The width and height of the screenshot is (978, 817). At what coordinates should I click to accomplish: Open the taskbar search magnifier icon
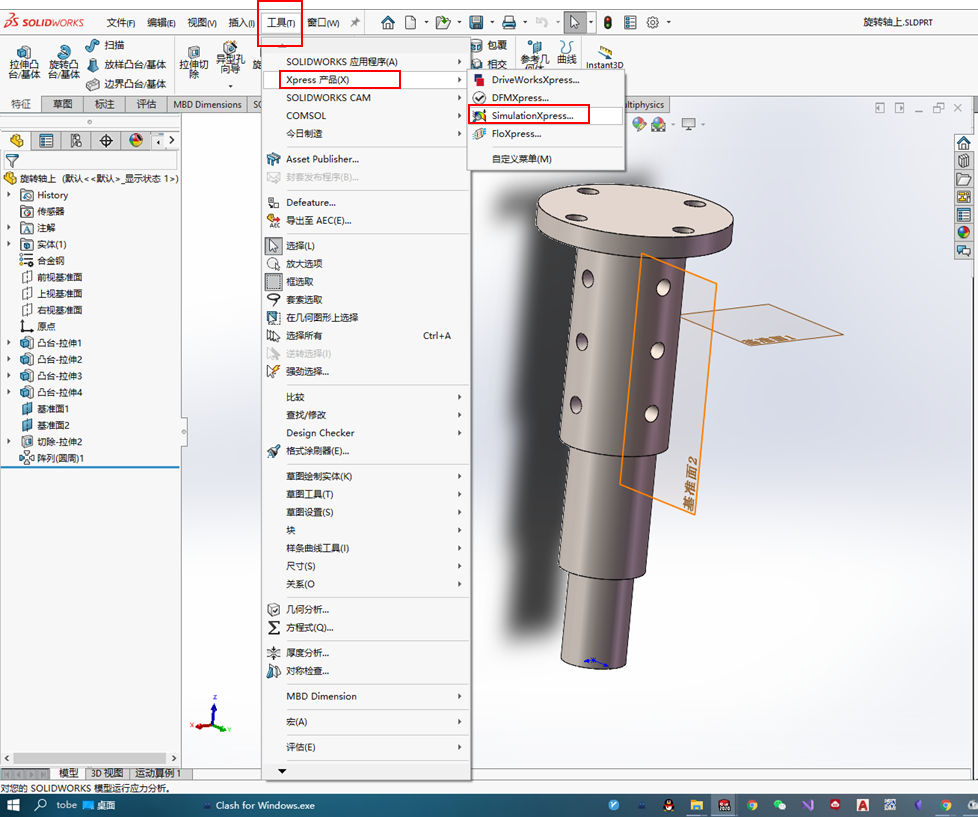[40, 805]
